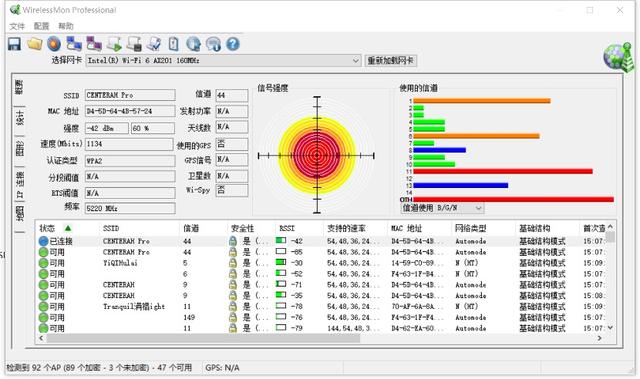The image size is (640, 379).
Task: Click the 重新加载网卡 button
Action: (x=391, y=61)
